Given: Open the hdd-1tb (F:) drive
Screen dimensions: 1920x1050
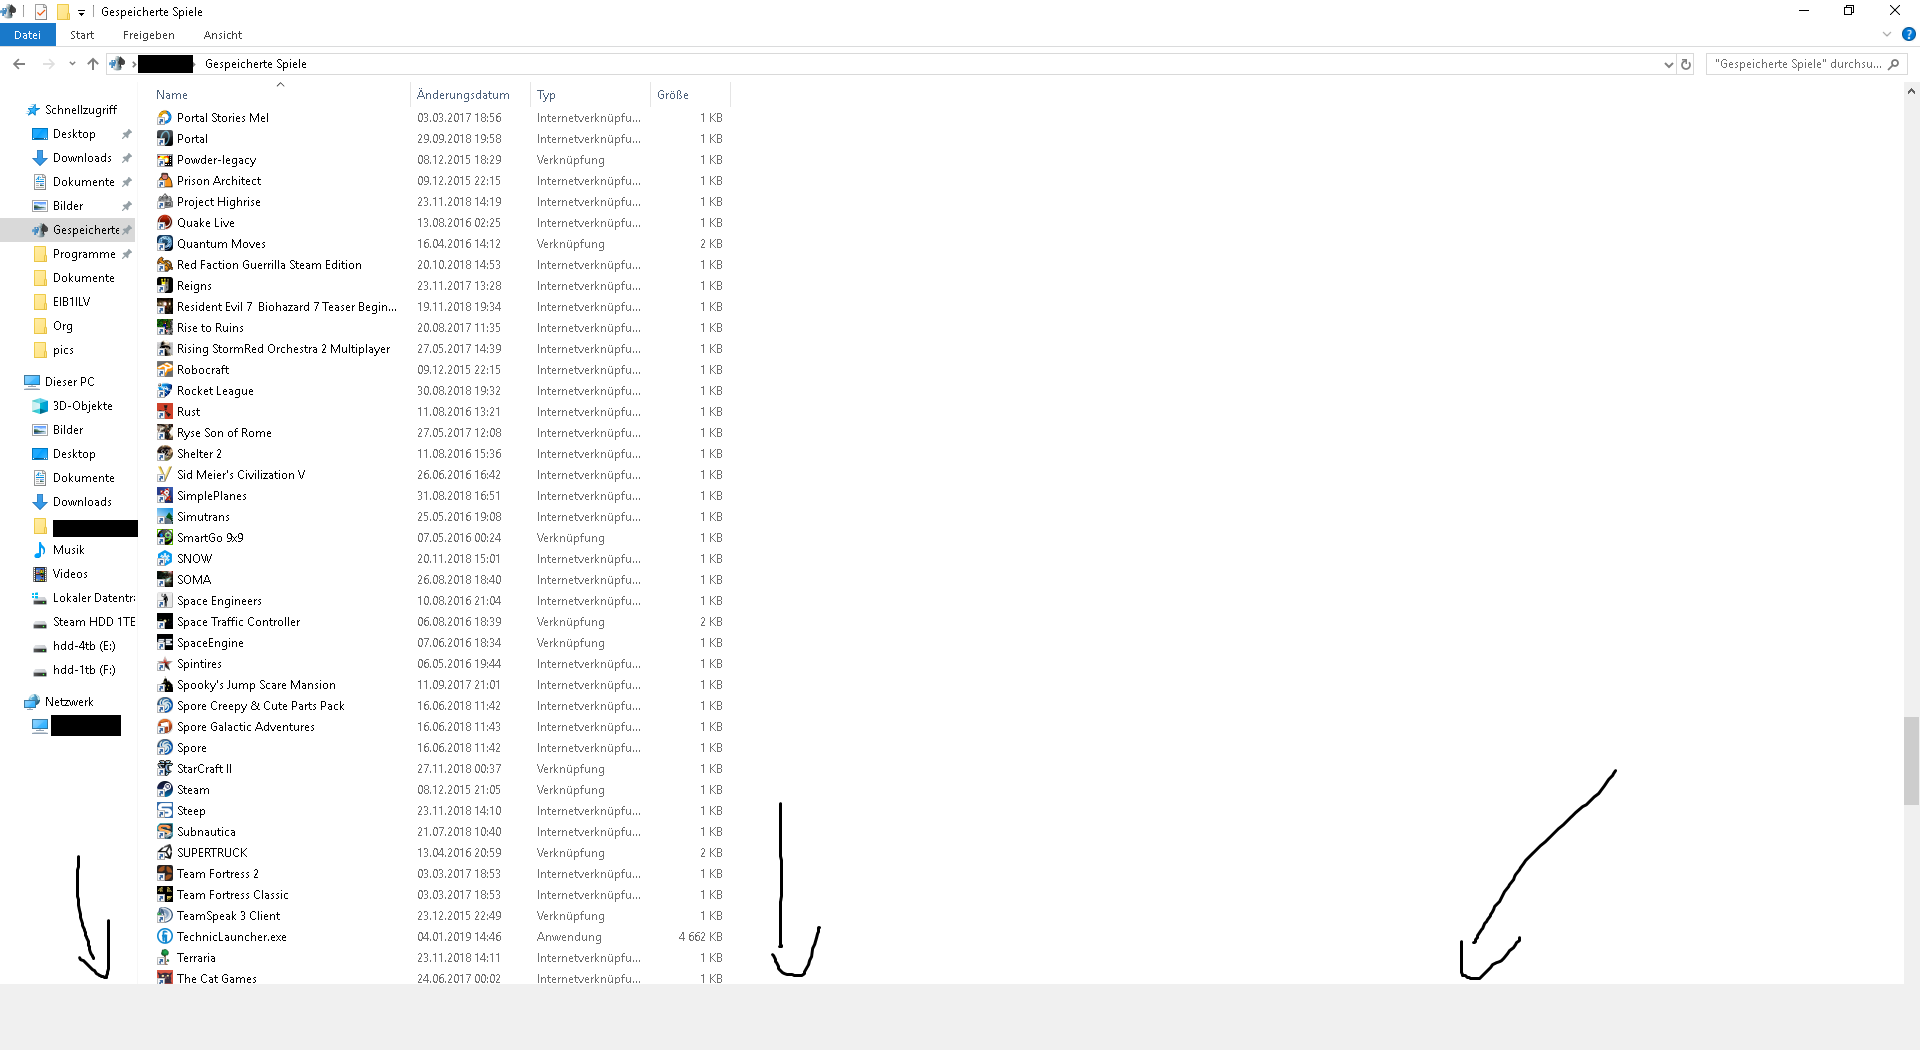Looking at the screenshot, I should point(84,670).
